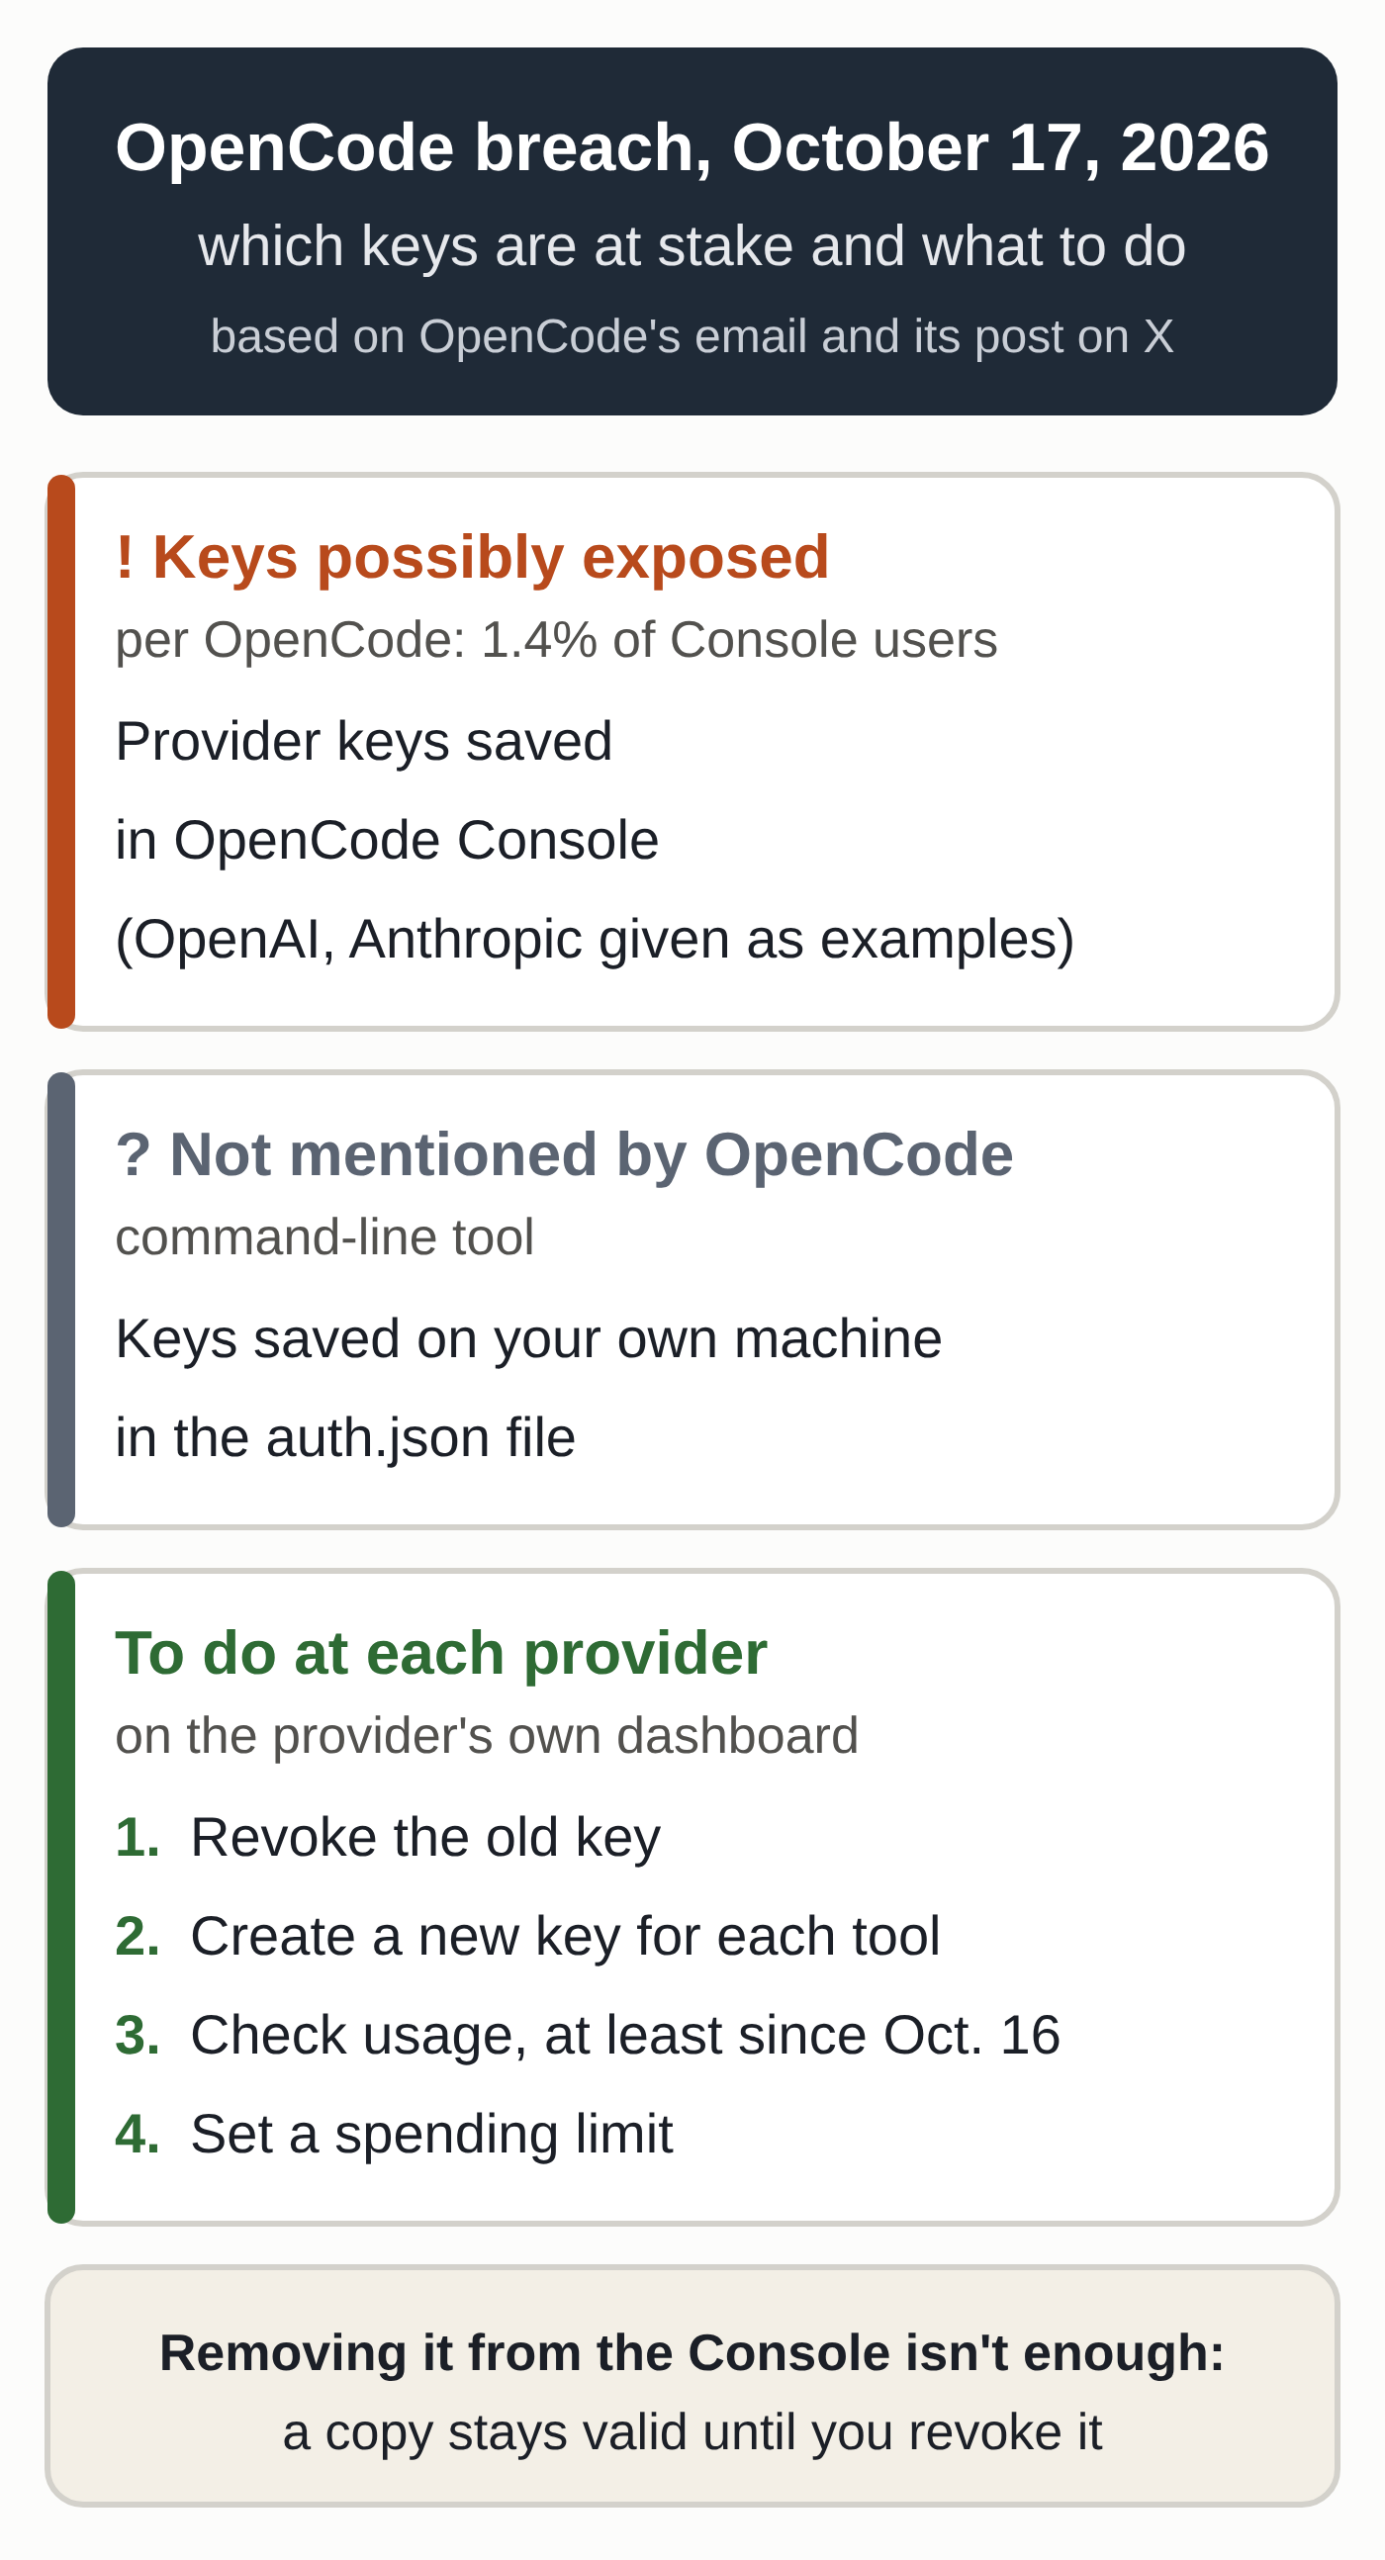Click step "Set a spending limit"

click(431, 2134)
